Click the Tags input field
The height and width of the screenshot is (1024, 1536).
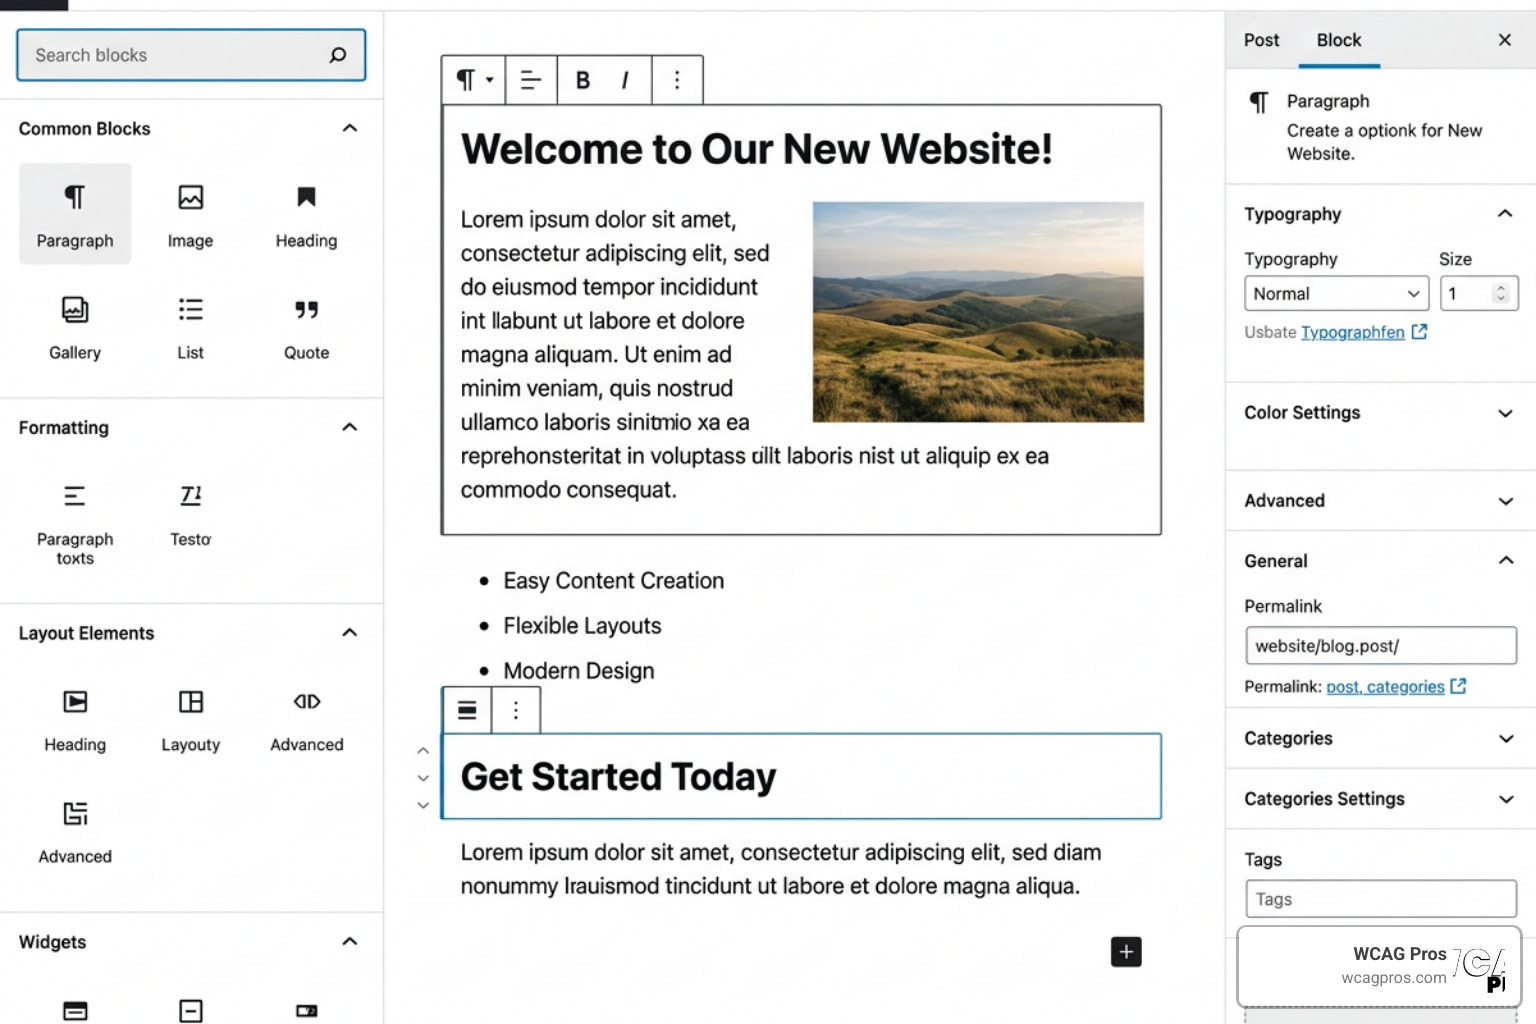point(1381,899)
